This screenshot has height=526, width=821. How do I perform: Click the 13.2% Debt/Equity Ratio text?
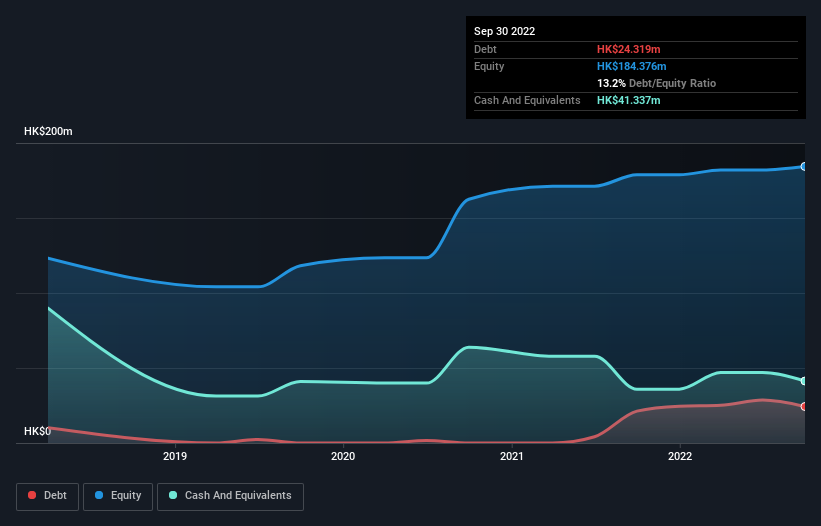pos(656,83)
